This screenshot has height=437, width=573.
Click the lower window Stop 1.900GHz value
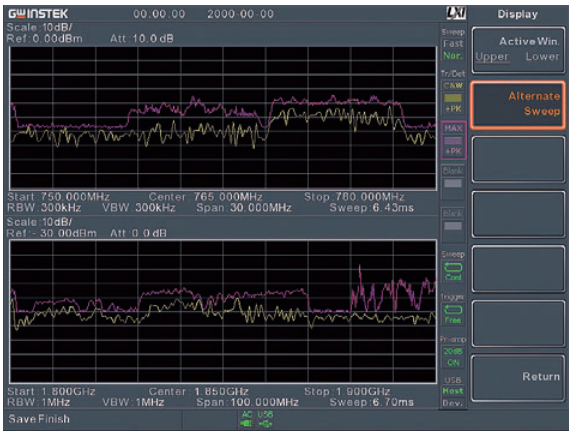[363, 391]
